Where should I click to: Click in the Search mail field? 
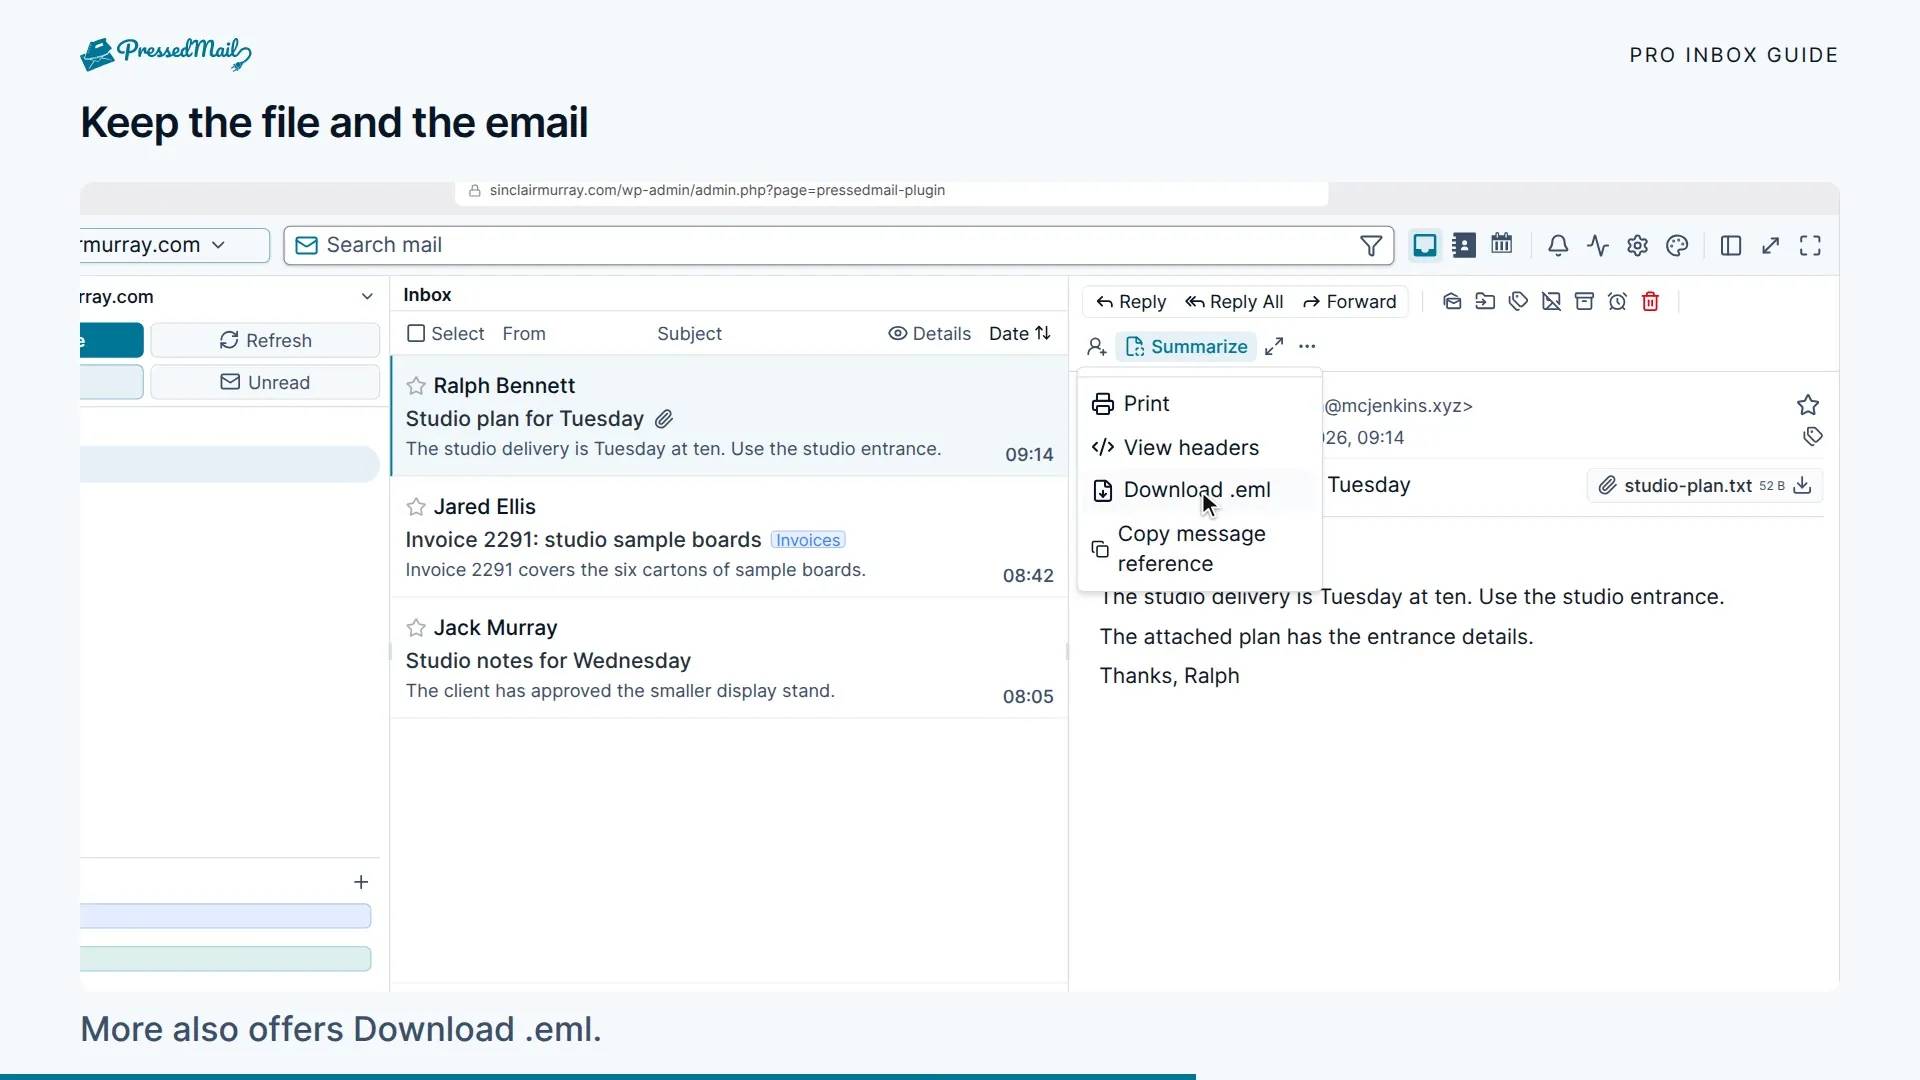838,246
